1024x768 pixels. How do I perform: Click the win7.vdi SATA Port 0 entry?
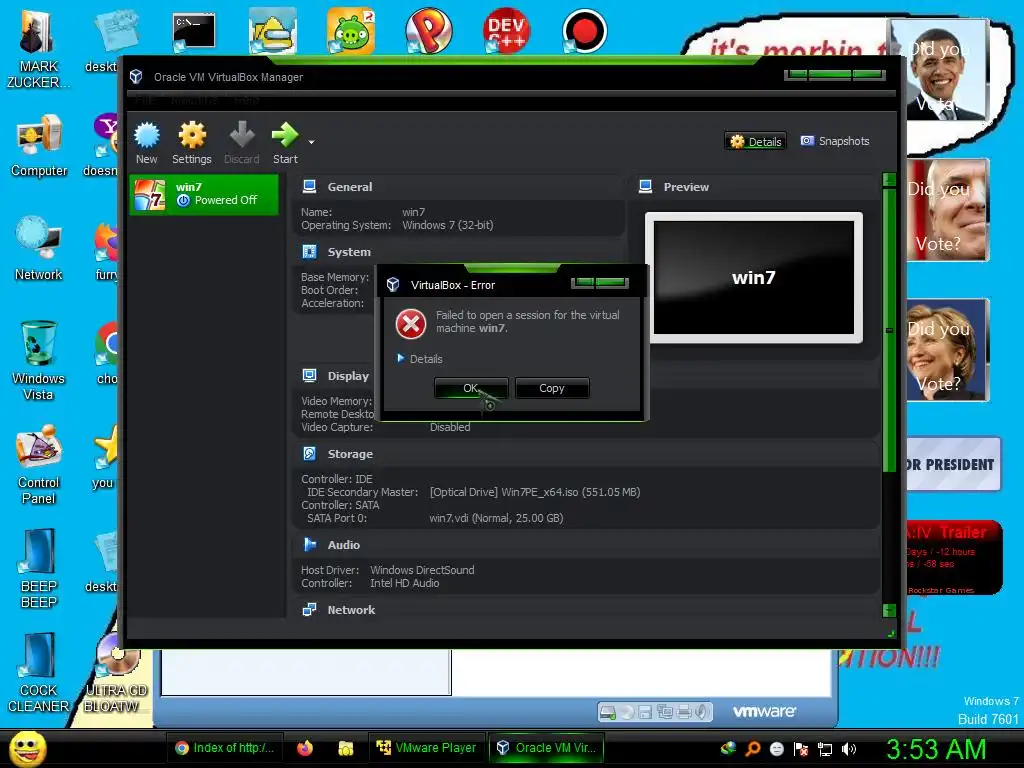[496, 519]
